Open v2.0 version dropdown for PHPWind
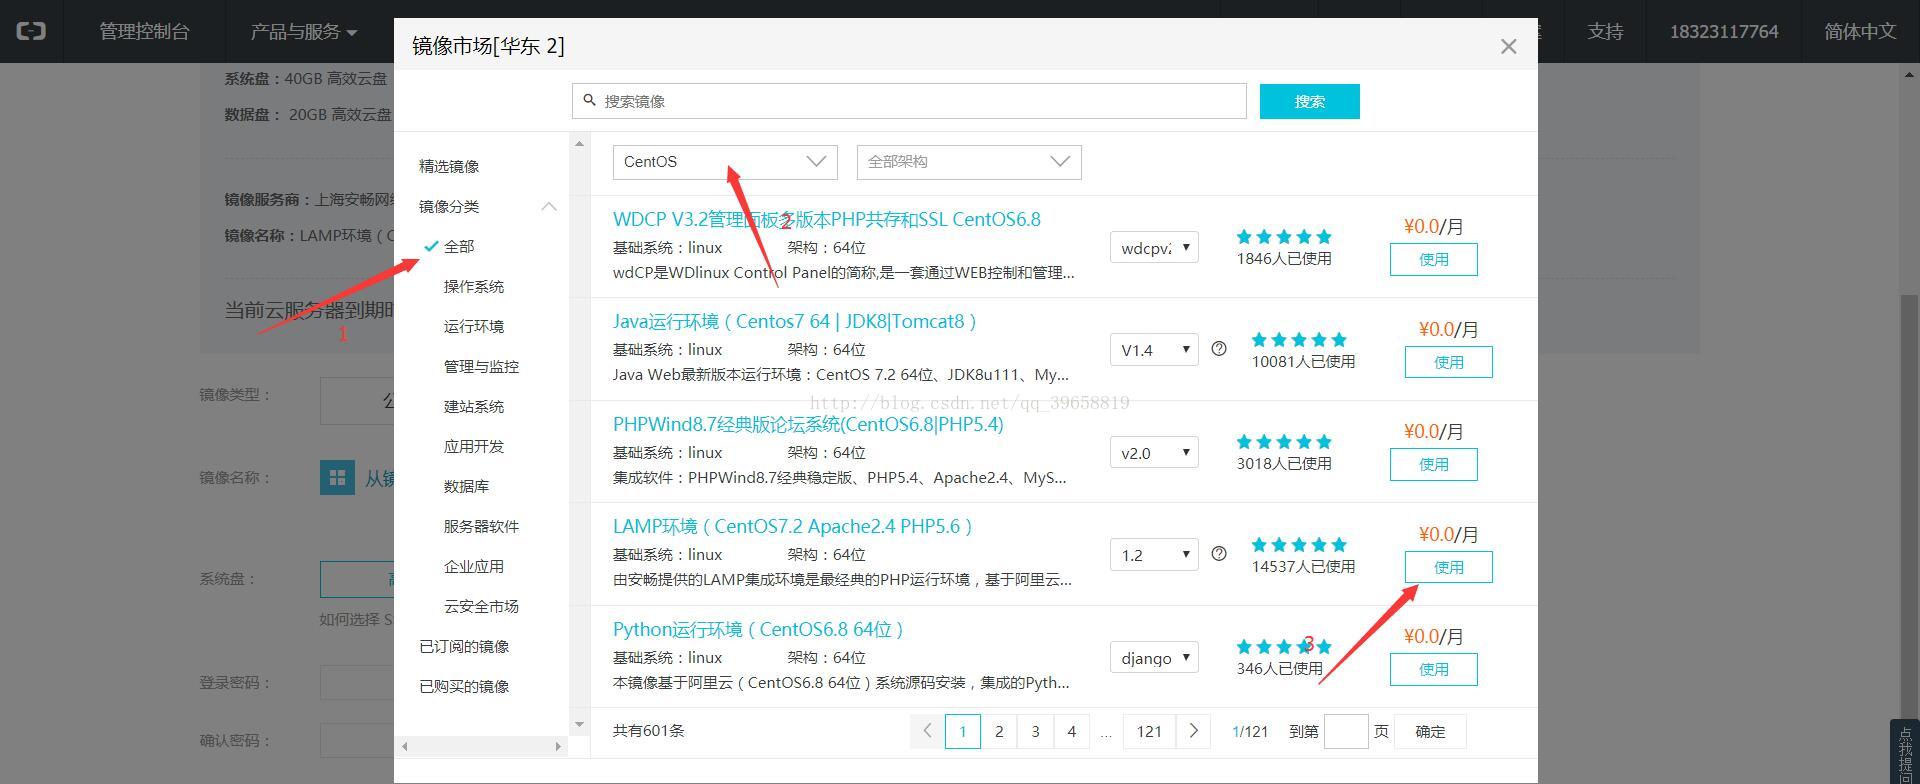 pos(1154,453)
